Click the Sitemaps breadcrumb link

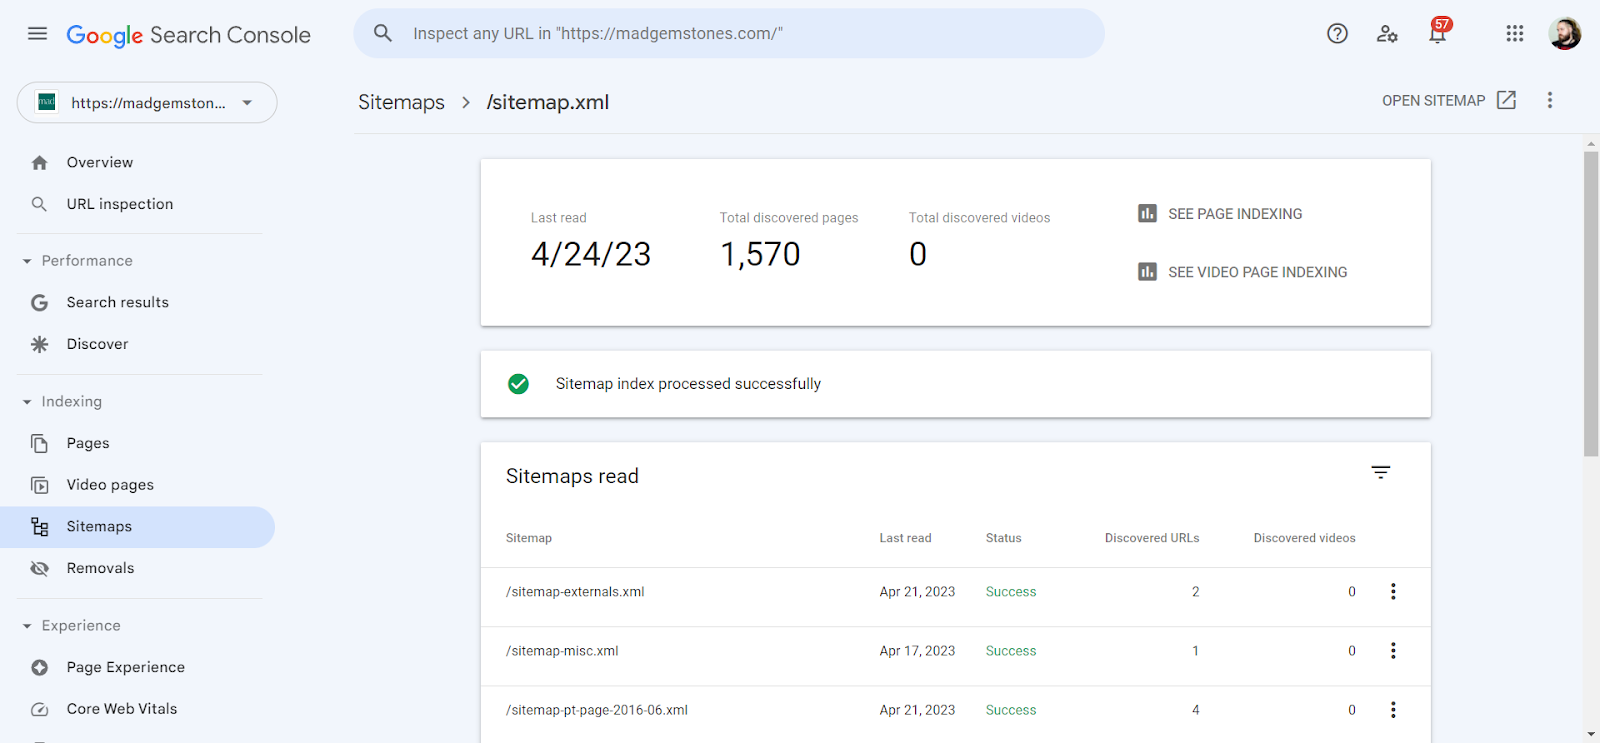[401, 102]
